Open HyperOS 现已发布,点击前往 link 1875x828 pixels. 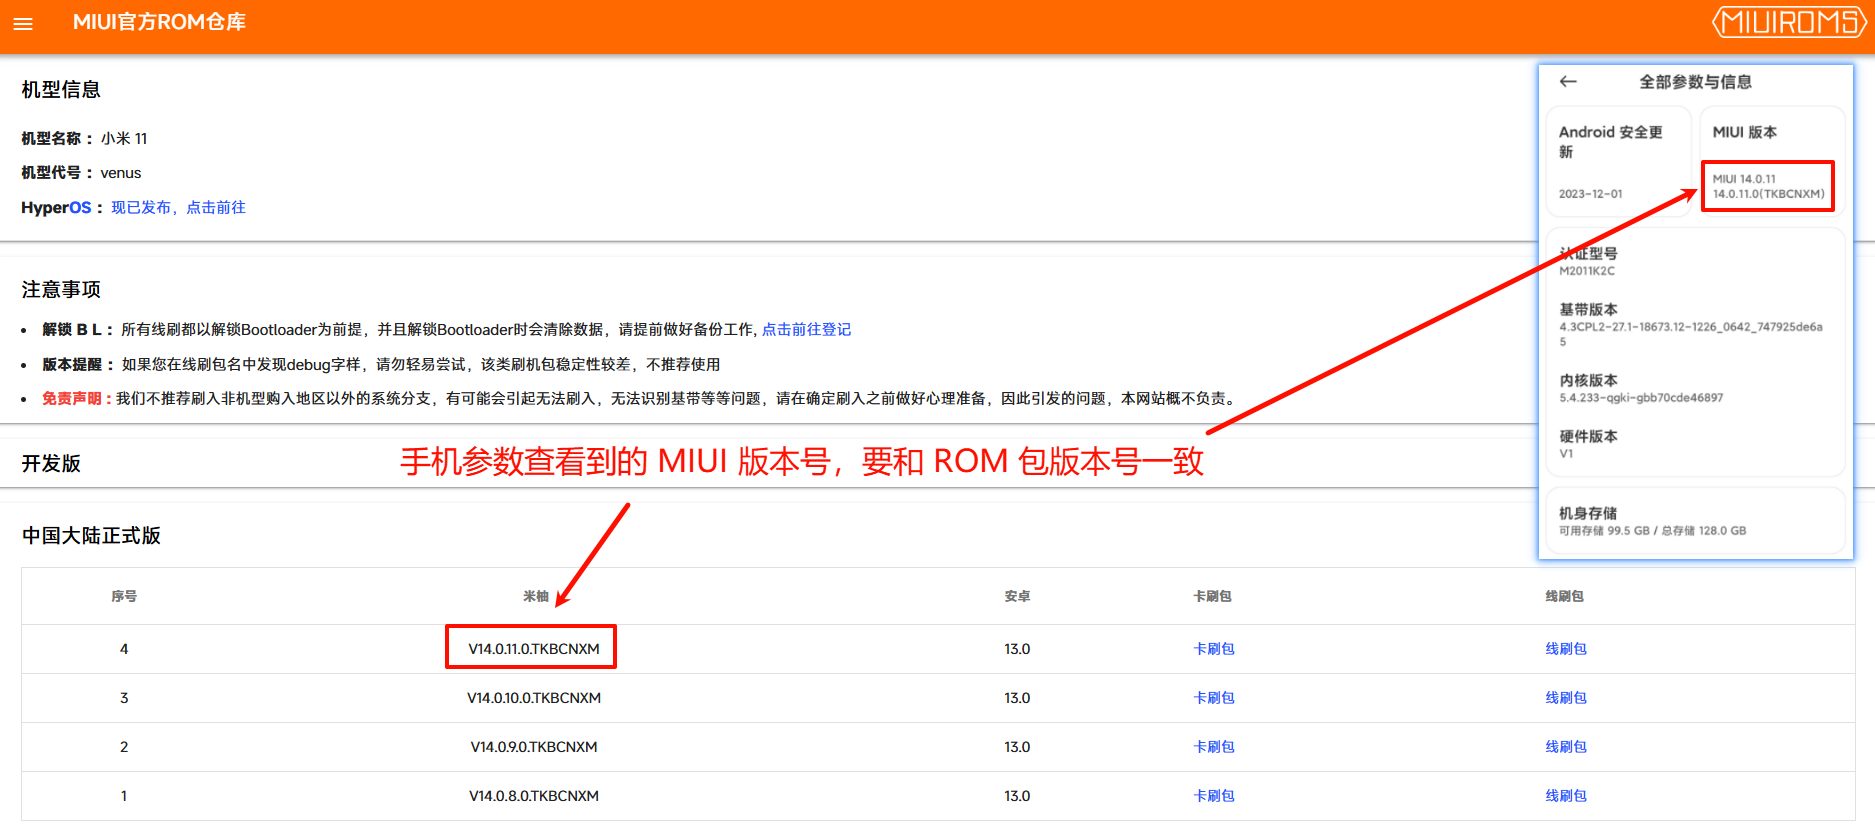coord(178,207)
